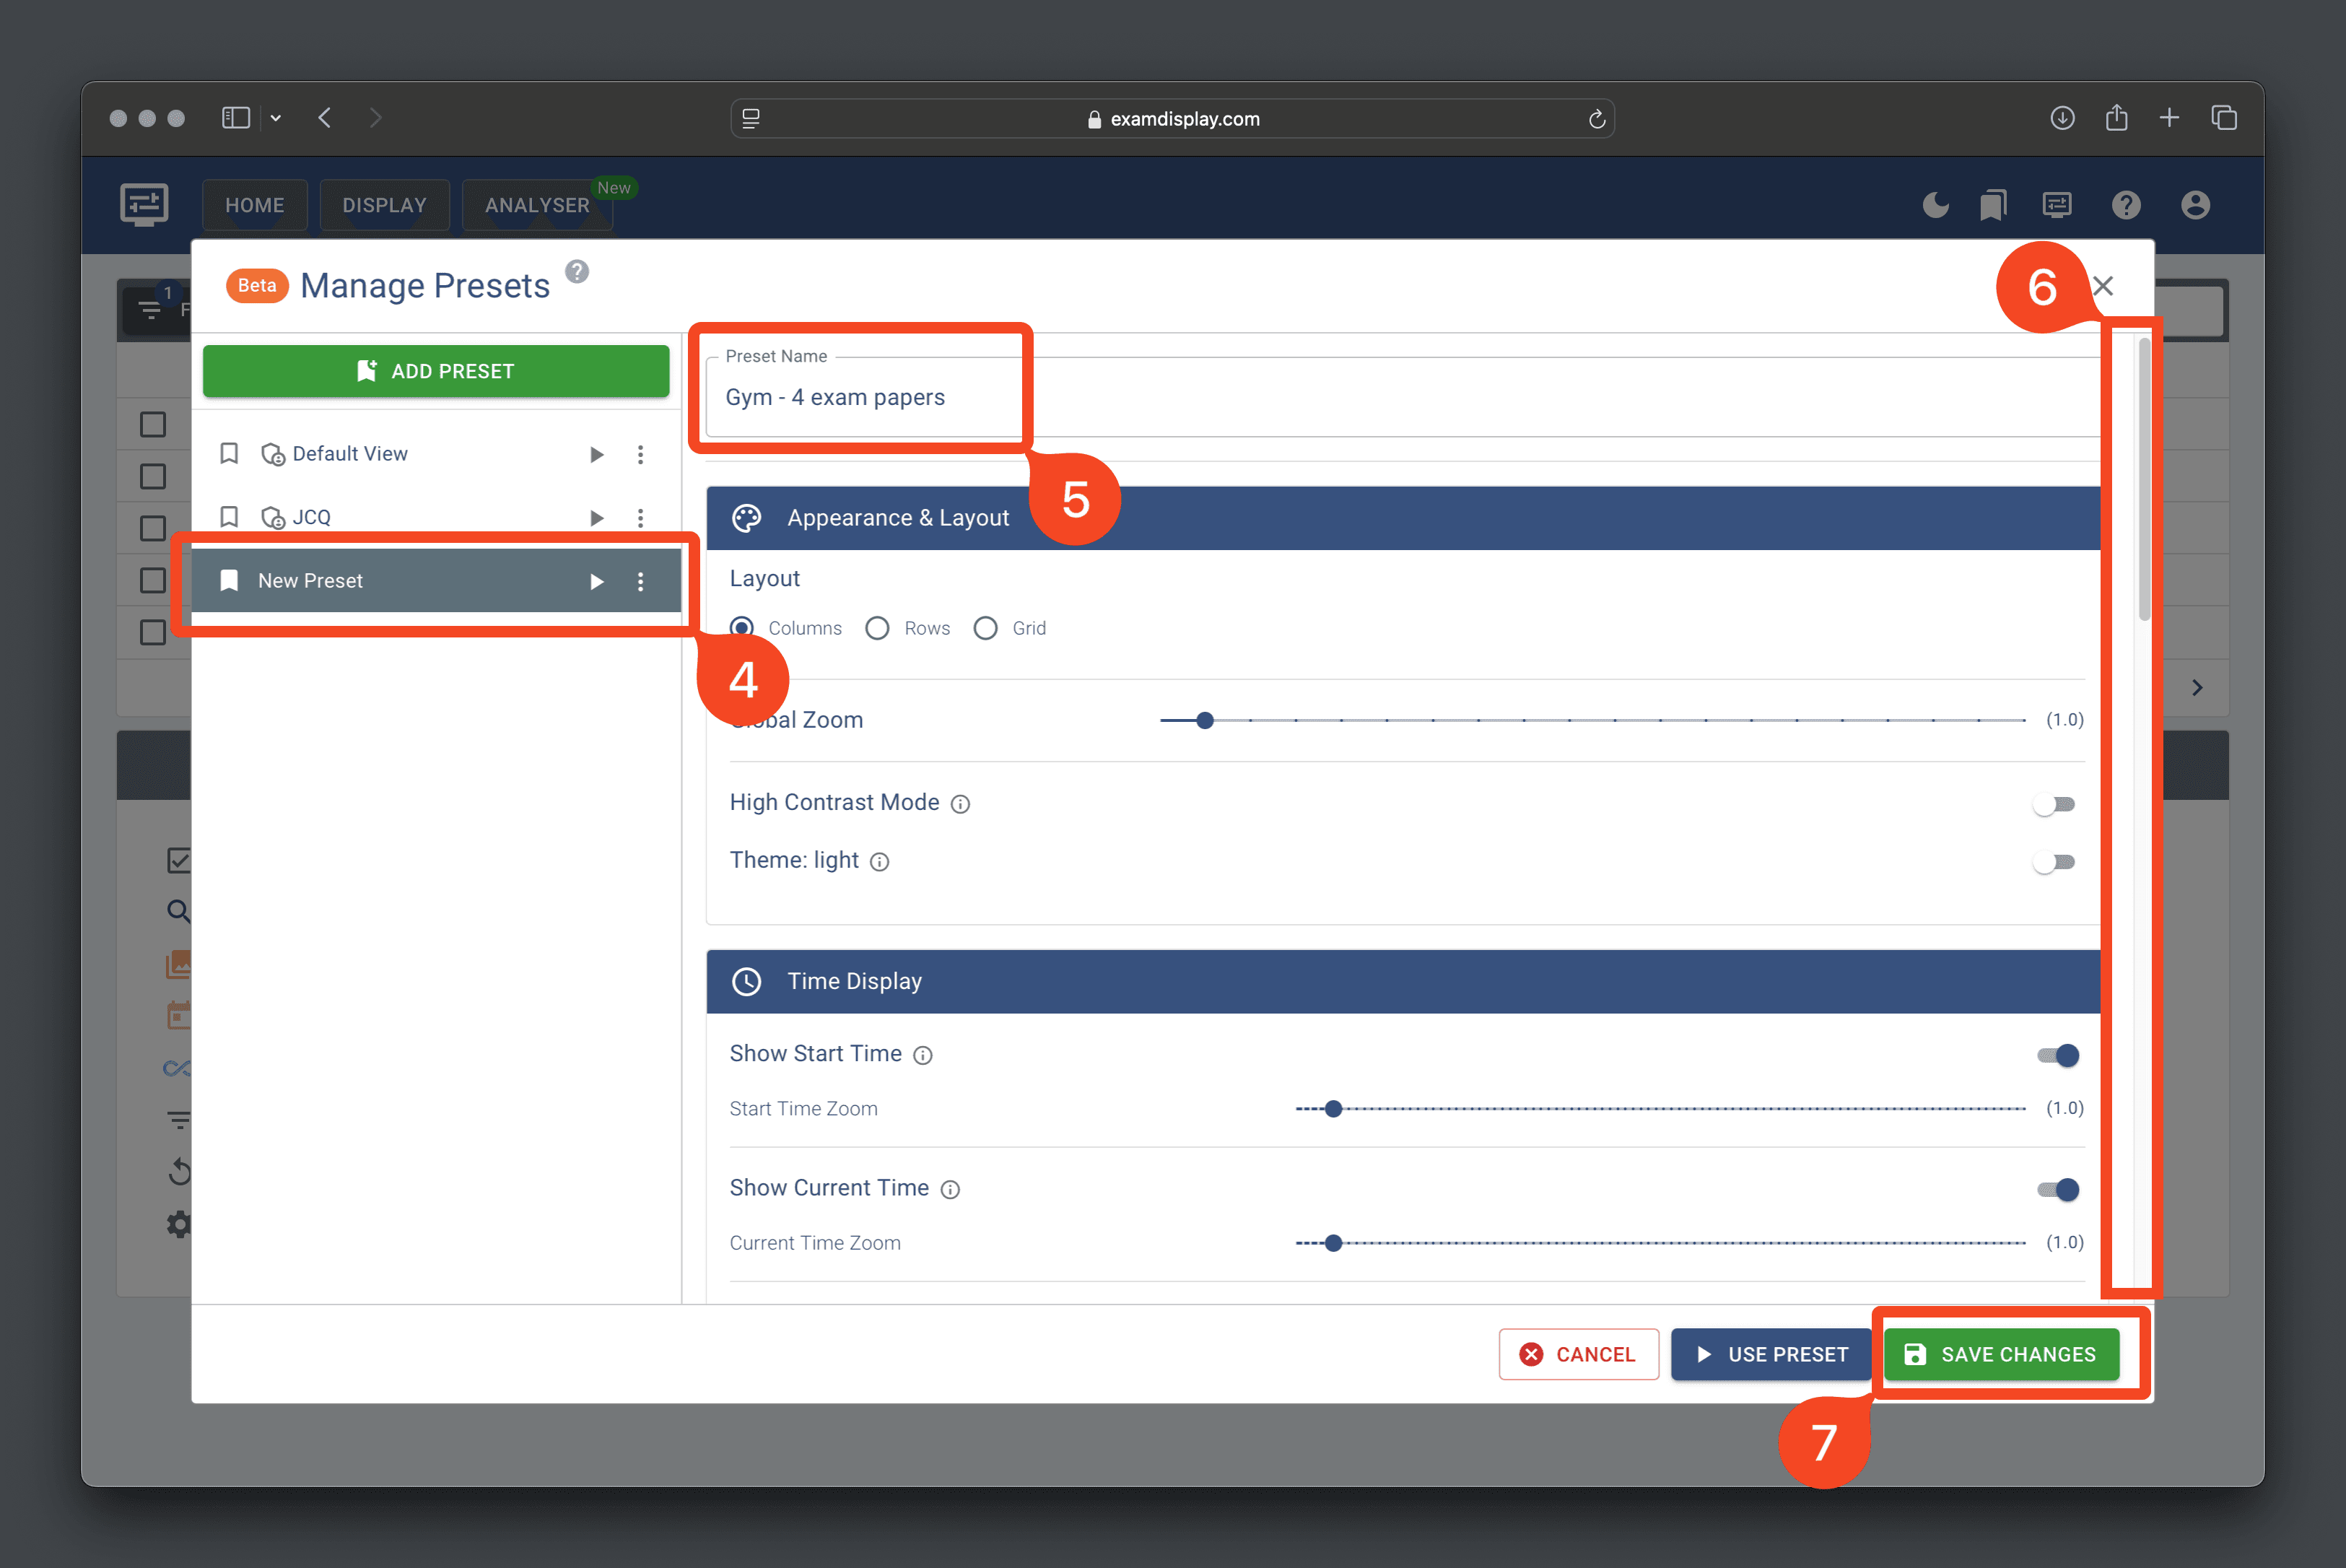
Task: Click info icon next to High Contrast Mode
Action: [x=960, y=804]
